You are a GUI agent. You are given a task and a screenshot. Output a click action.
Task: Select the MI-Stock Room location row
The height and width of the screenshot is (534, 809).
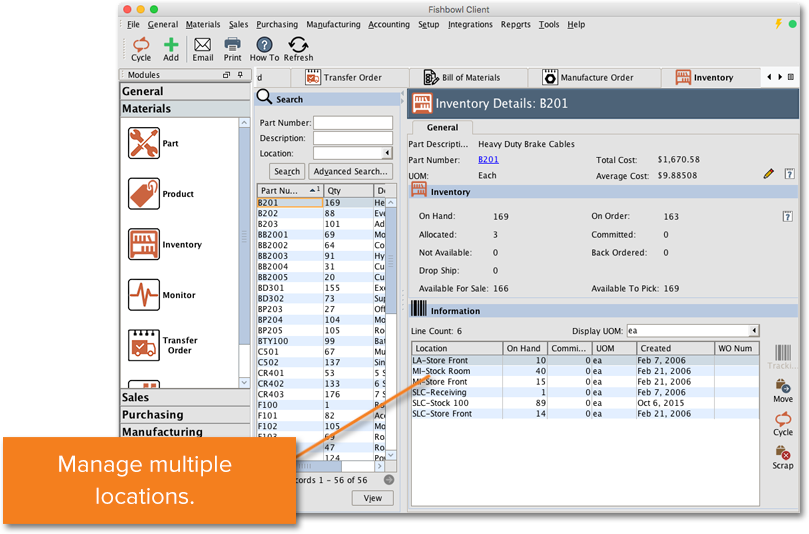(x=585, y=371)
